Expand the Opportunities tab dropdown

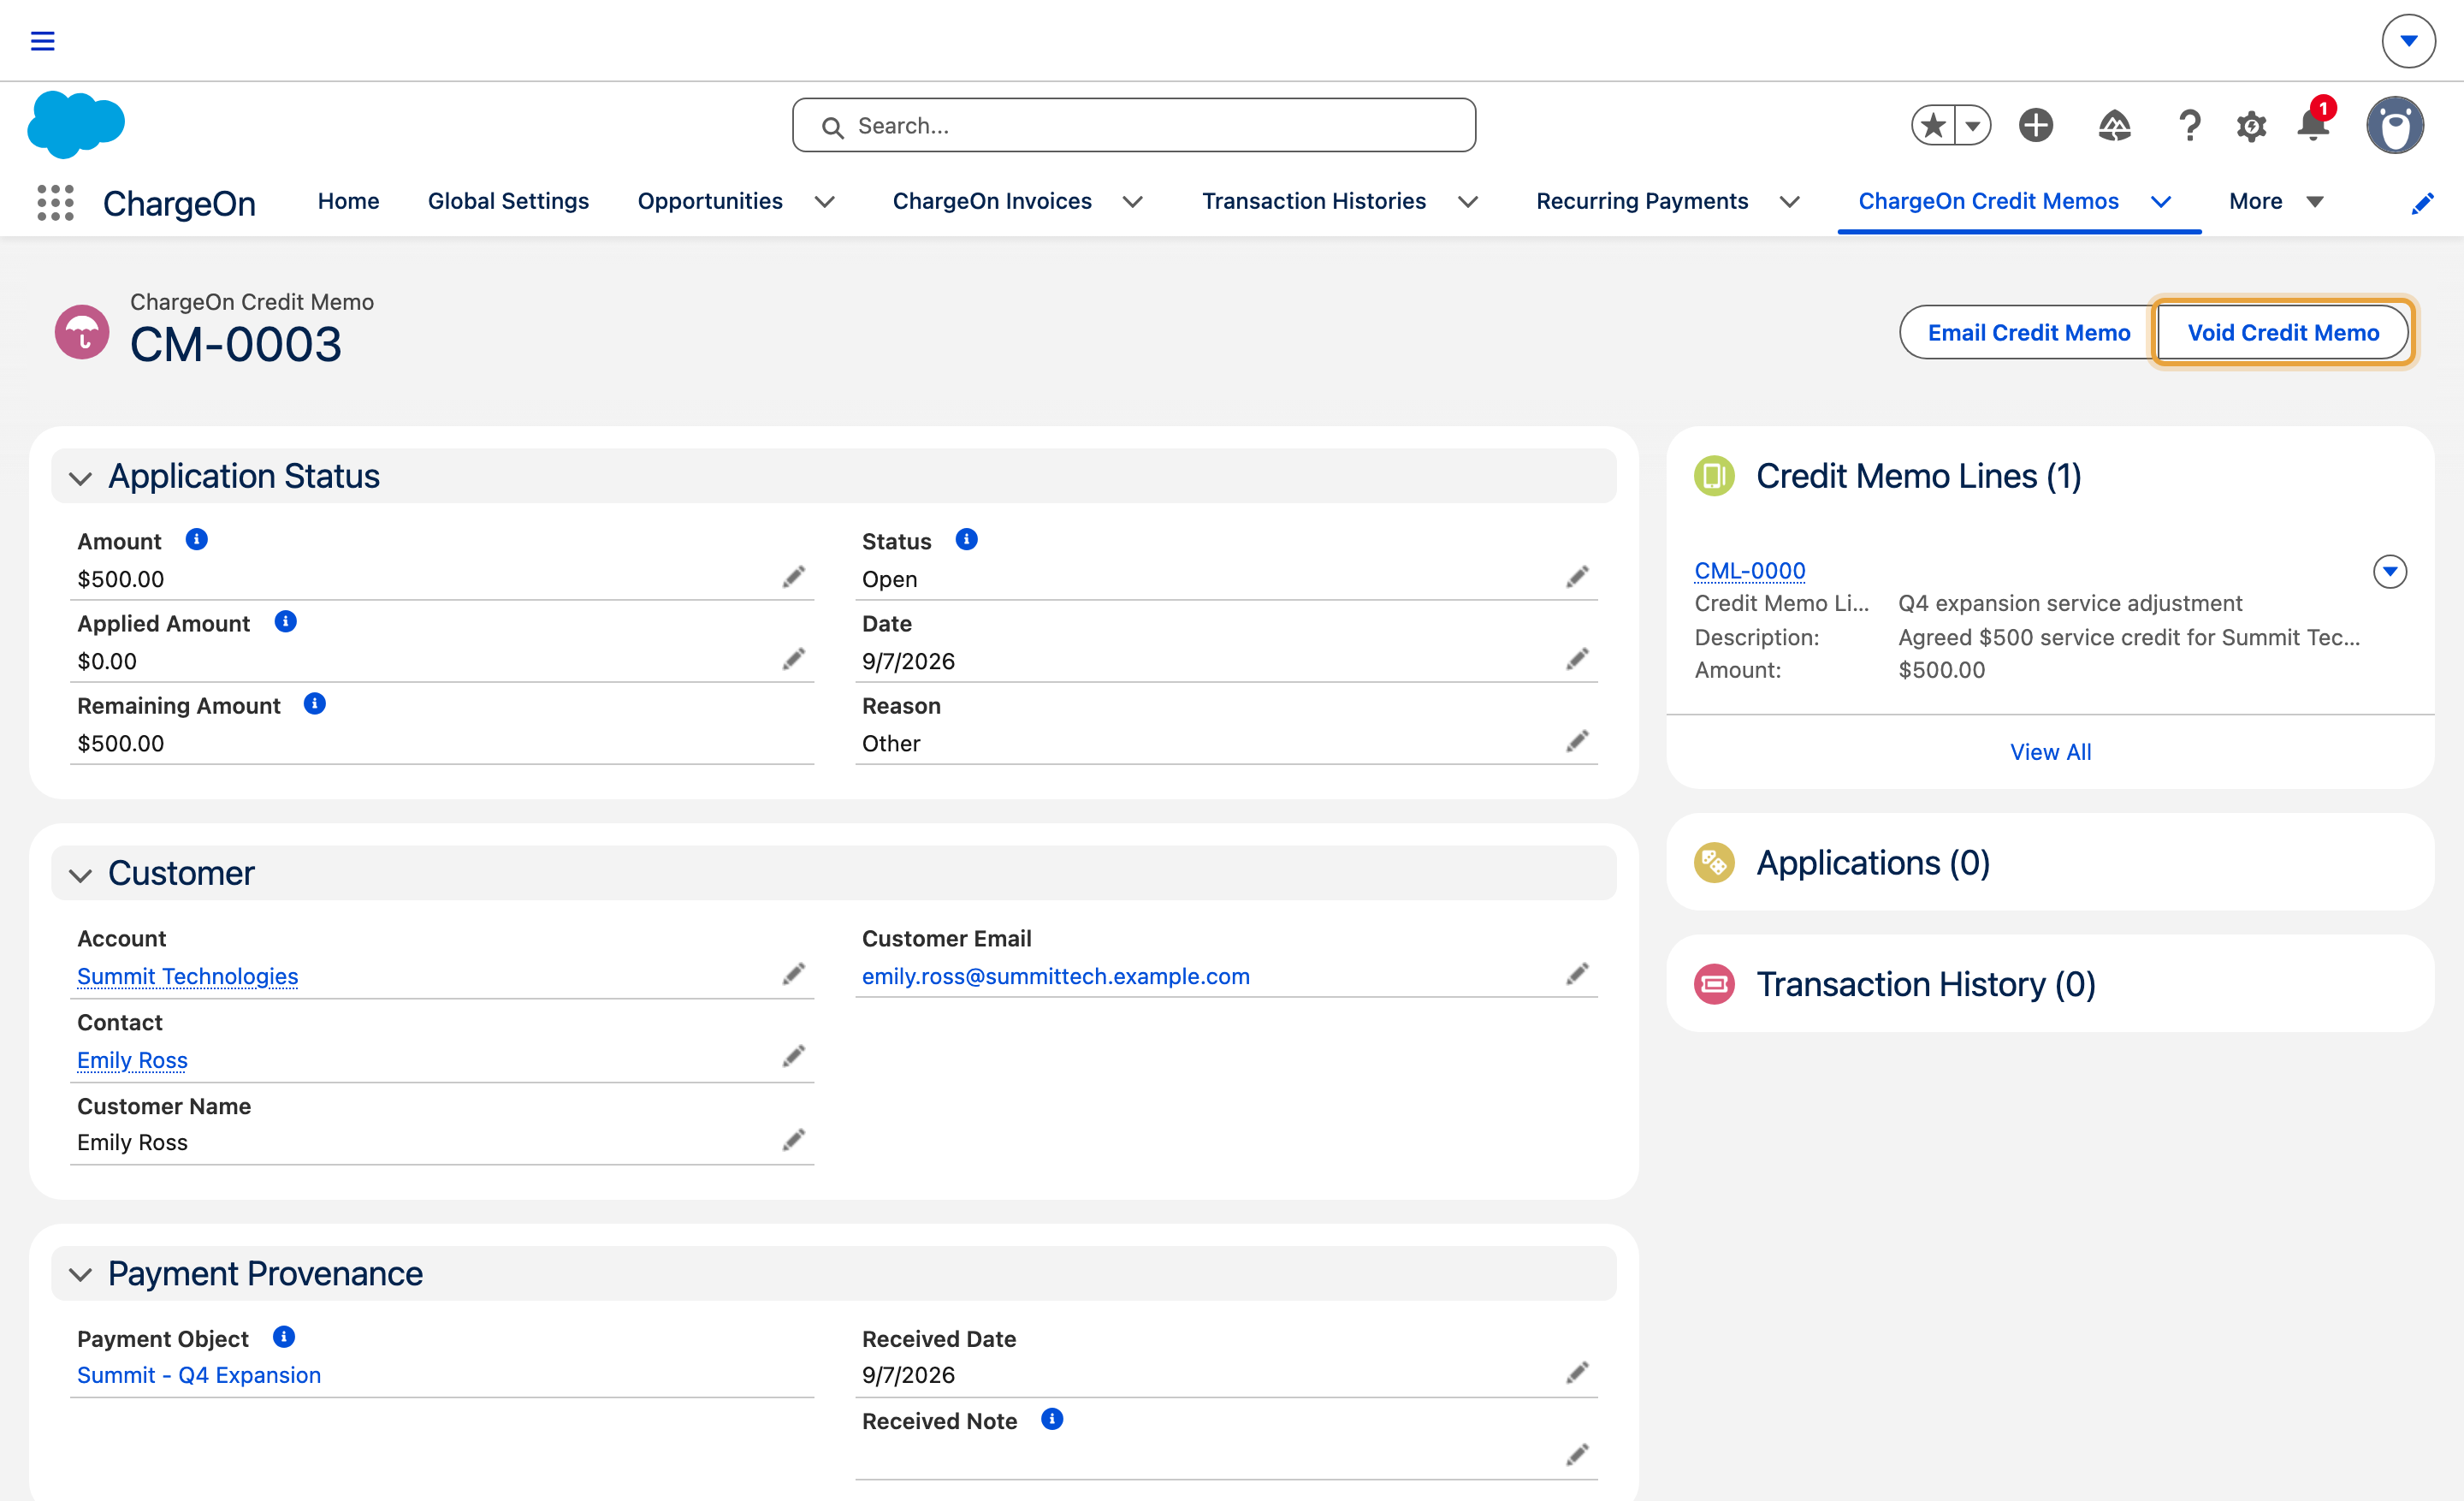click(x=825, y=202)
